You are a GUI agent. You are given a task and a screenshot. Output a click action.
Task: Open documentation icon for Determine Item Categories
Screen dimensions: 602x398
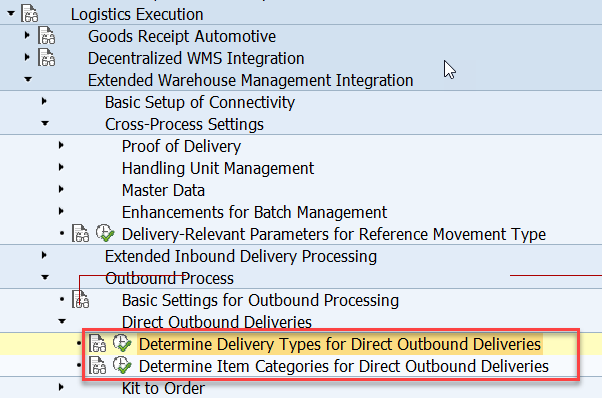[x=97, y=365]
